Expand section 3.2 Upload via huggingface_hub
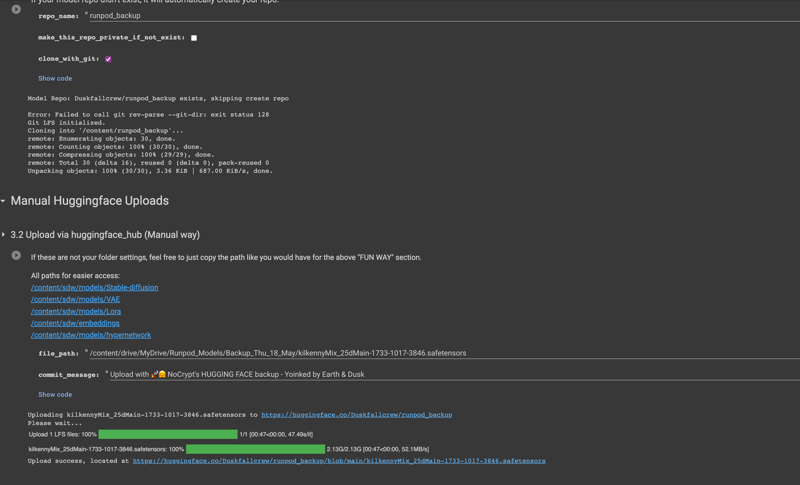This screenshot has height=485, width=800. (3, 235)
